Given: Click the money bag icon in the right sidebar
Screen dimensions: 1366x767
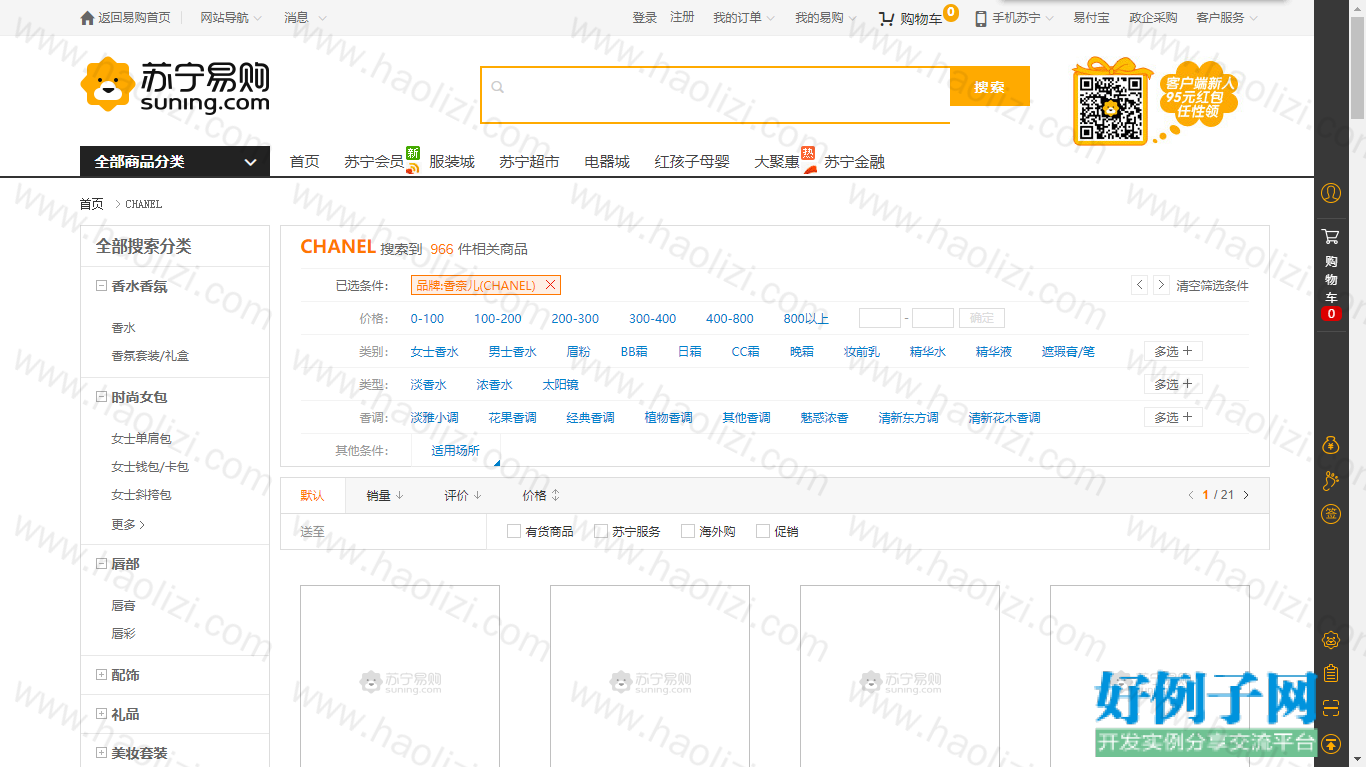Looking at the screenshot, I should click(x=1331, y=444).
